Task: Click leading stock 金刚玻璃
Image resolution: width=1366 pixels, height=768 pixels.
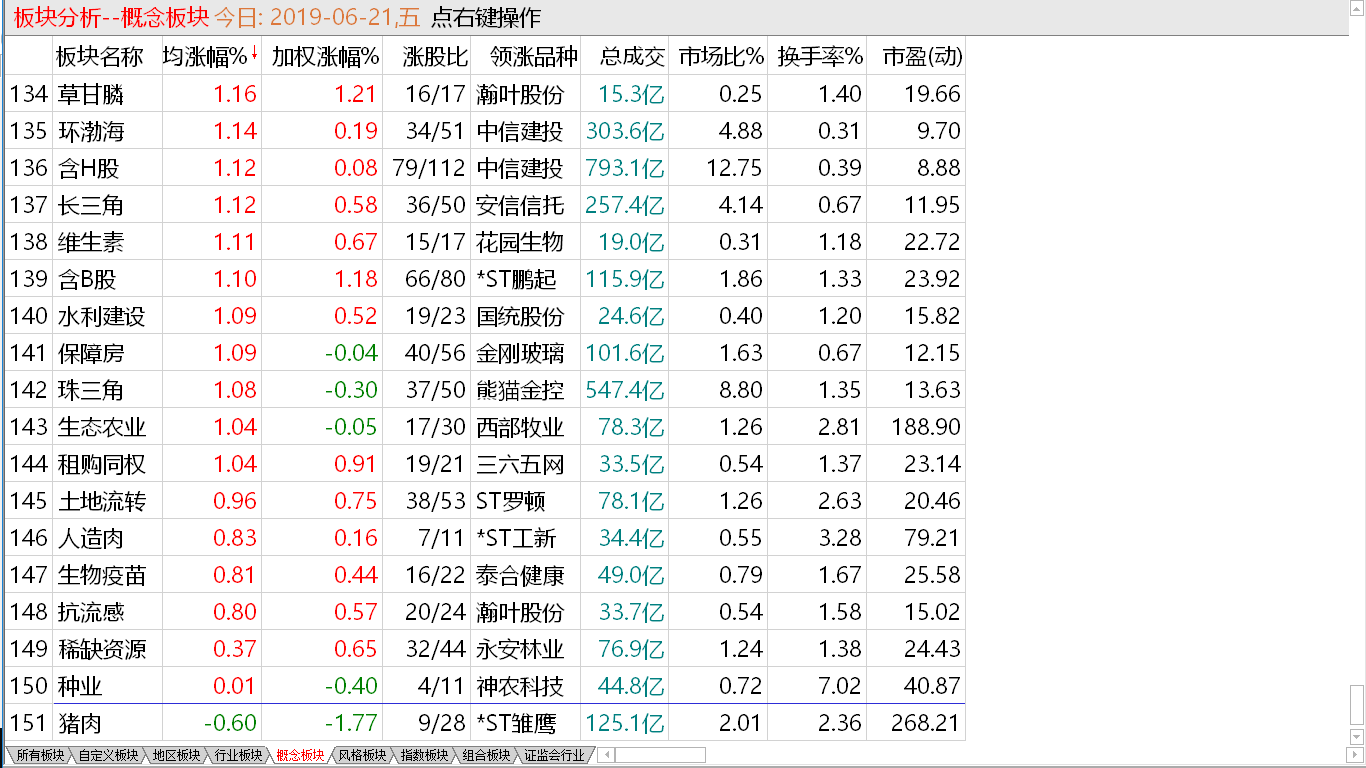Action: pos(520,353)
